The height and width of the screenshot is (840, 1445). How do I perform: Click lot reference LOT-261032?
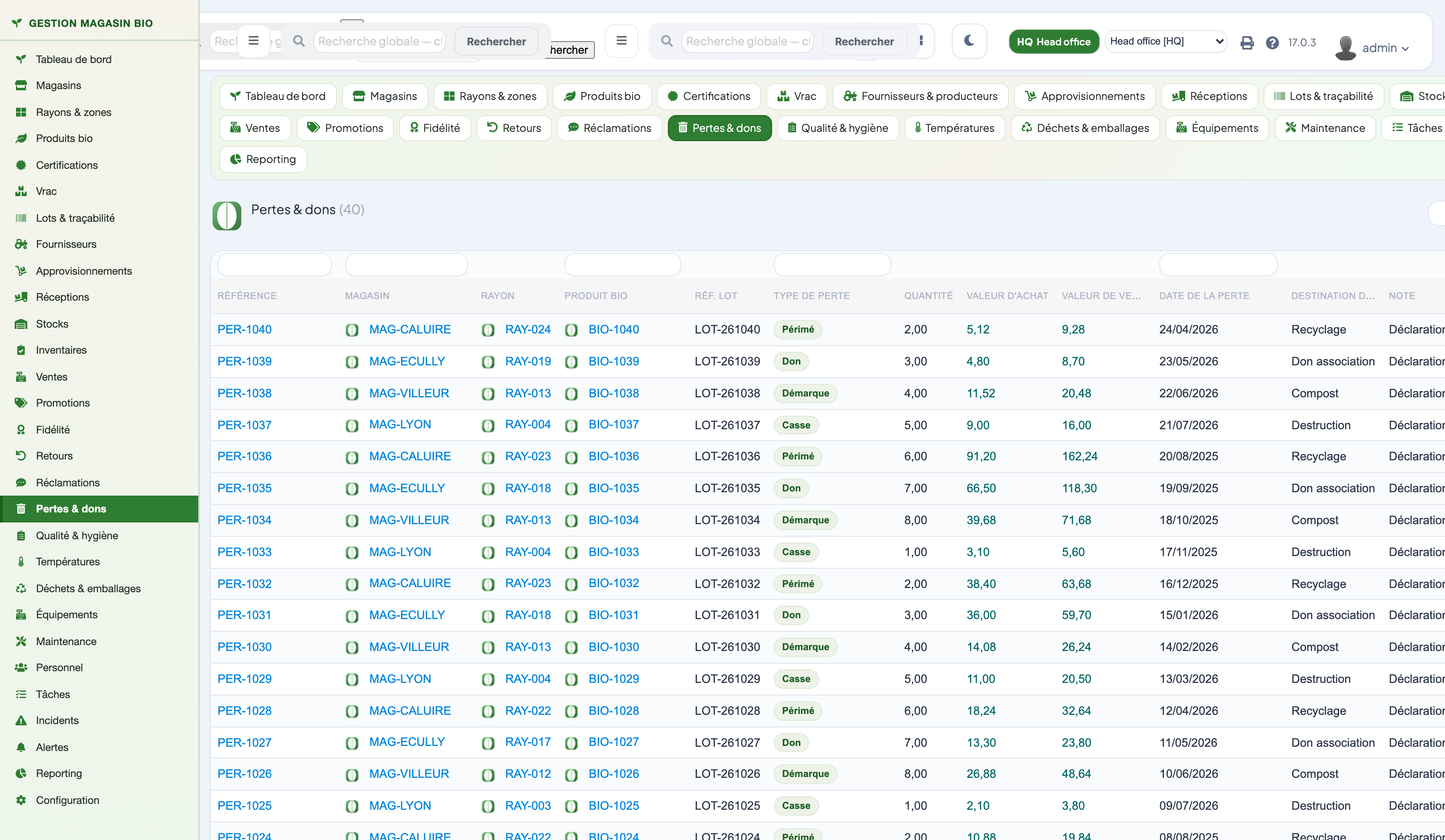[728, 584]
